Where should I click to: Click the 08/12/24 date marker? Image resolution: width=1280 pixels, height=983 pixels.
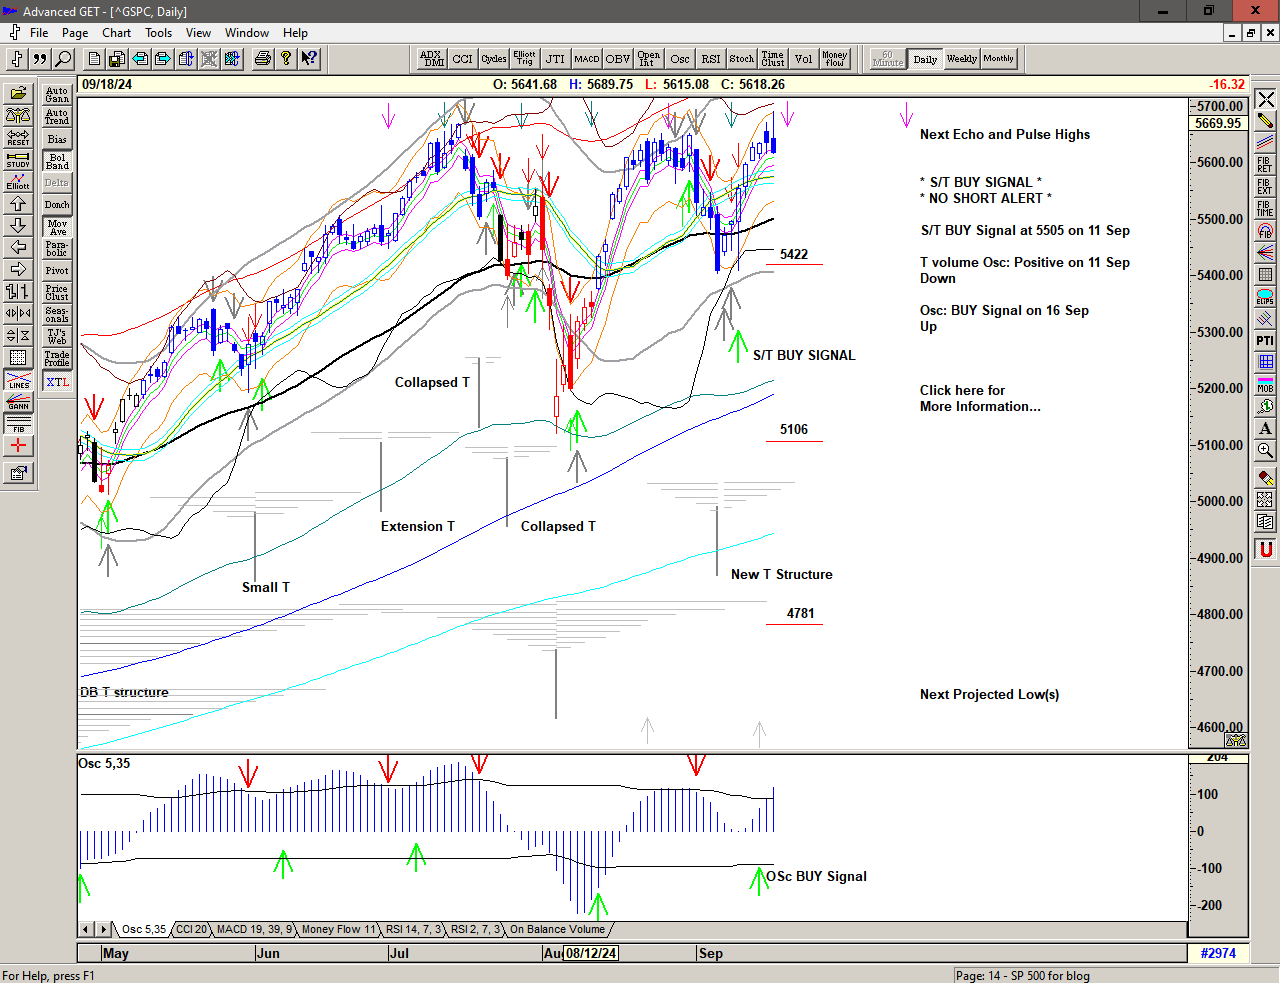pyautogui.click(x=590, y=953)
